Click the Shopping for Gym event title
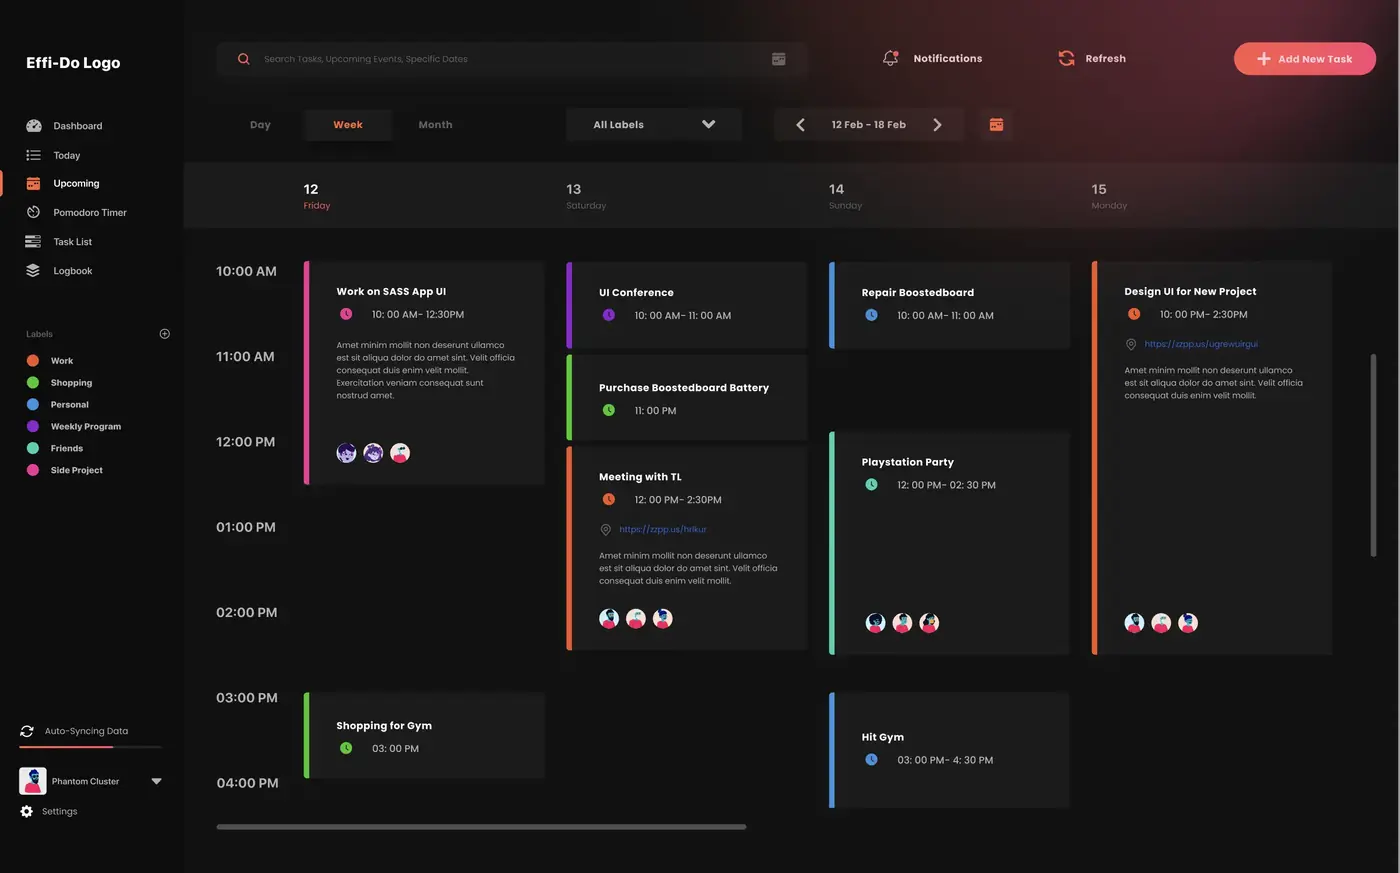Image resolution: width=1400 pixels, height=873 pixels. coord(384,726)
